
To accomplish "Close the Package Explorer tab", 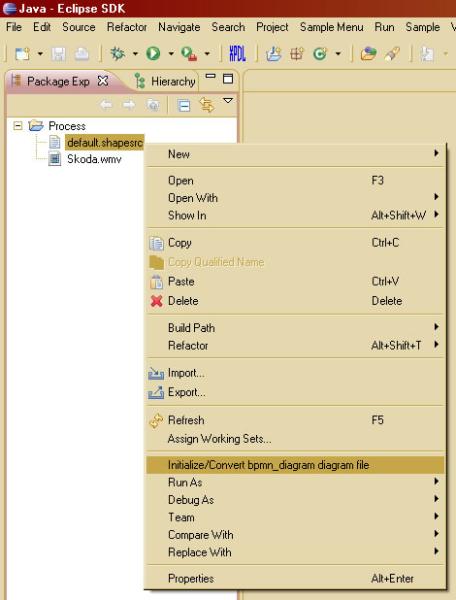I will [103, 81].
